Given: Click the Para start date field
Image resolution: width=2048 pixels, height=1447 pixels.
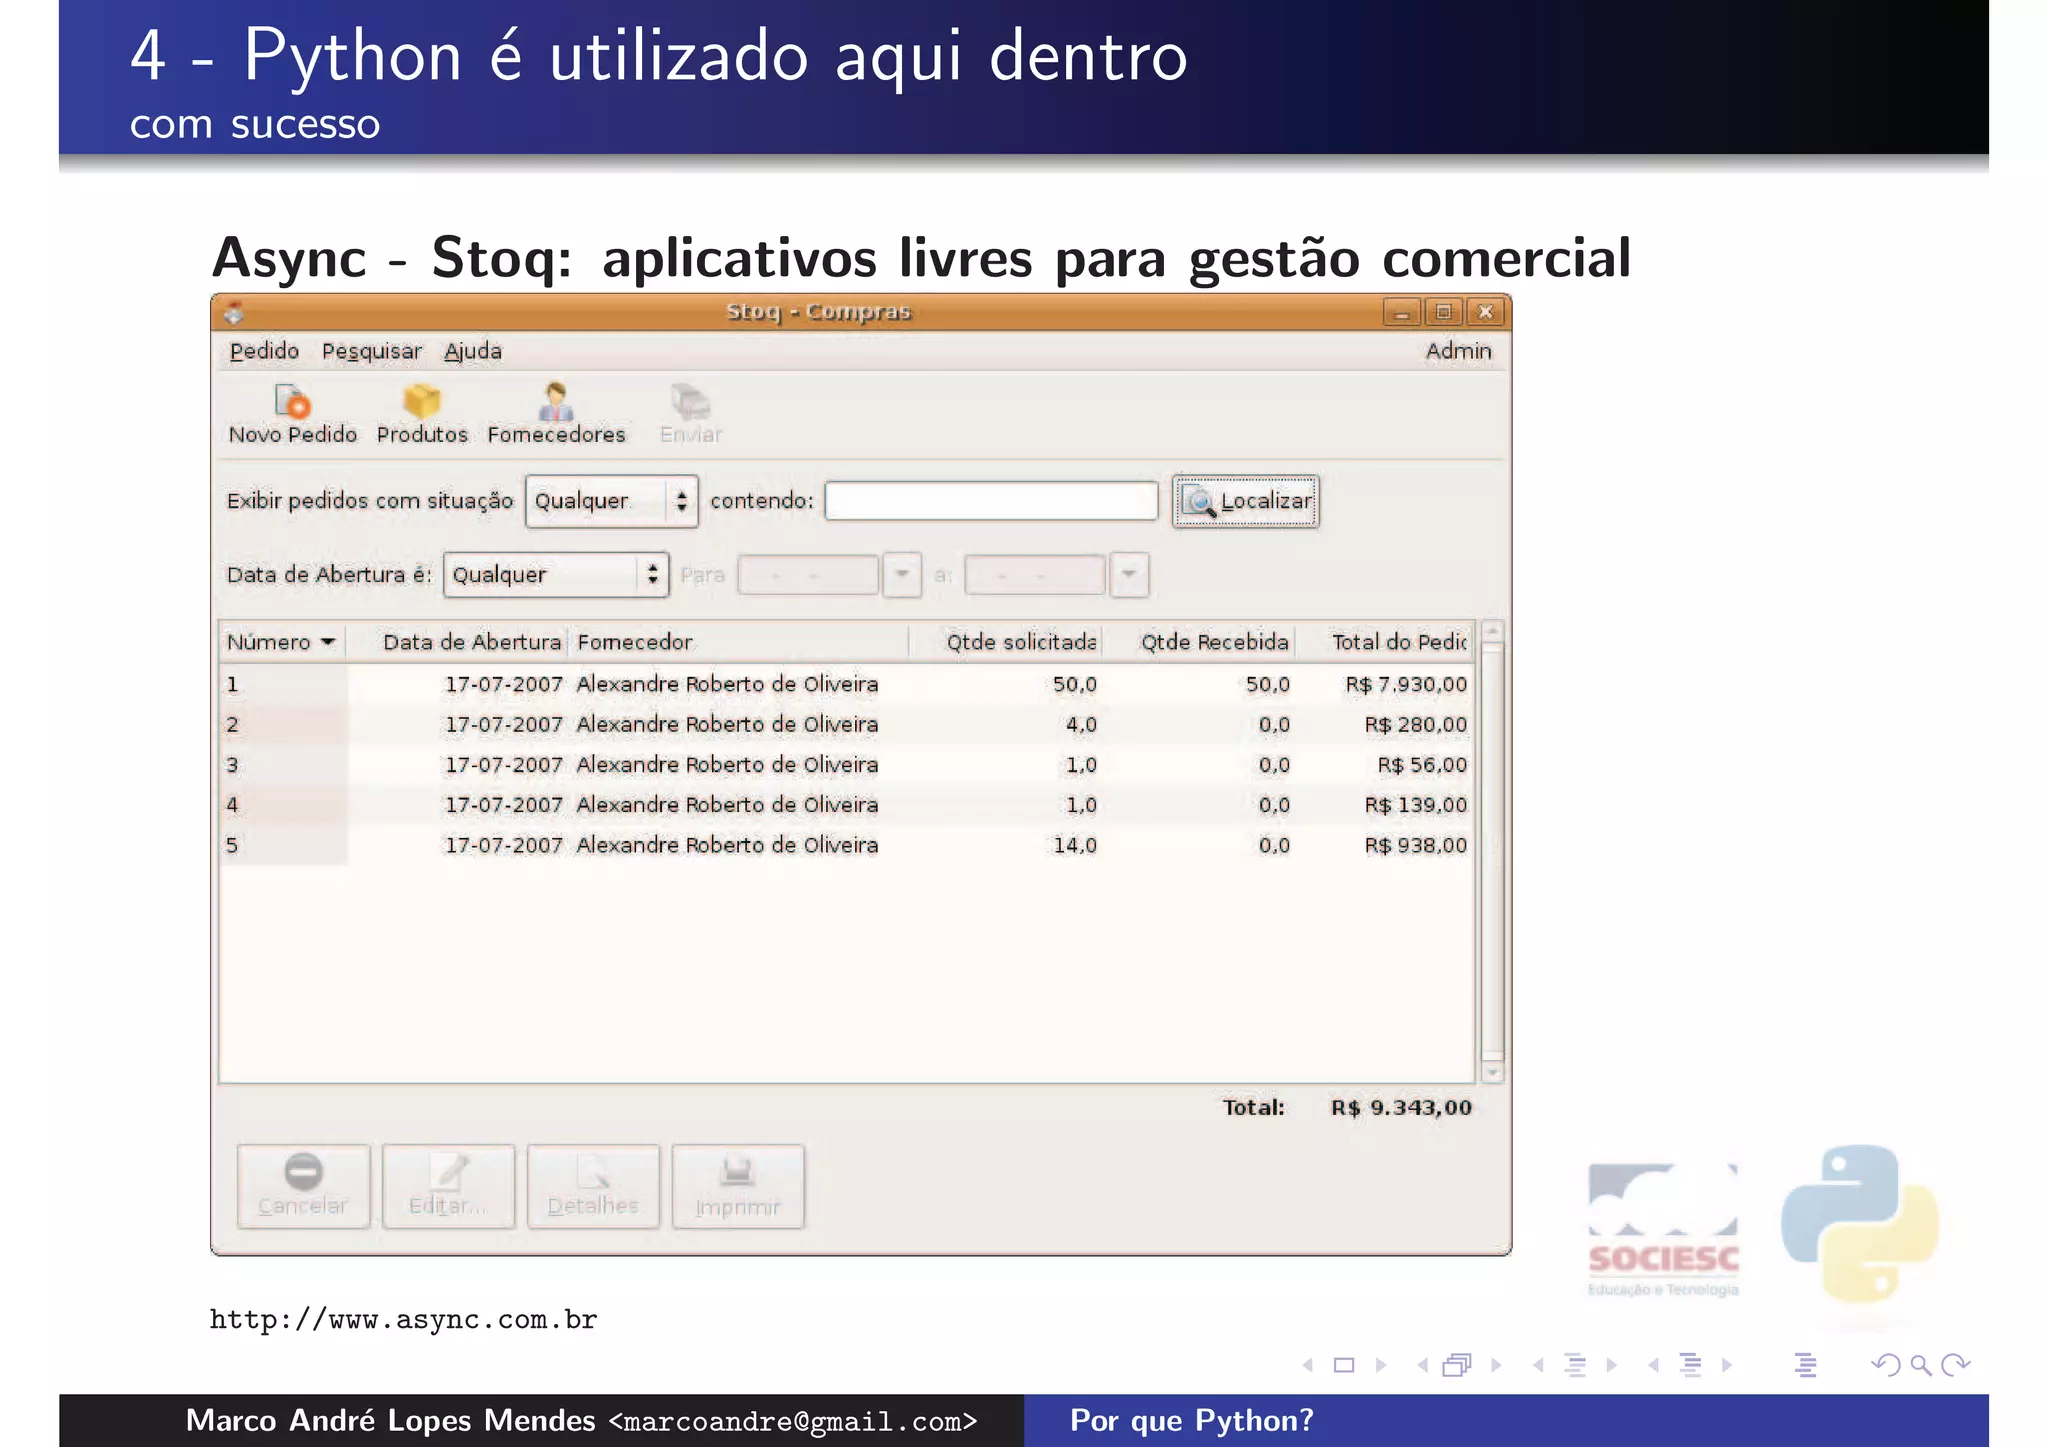Looking at the screenshot, I should [808, 575].
